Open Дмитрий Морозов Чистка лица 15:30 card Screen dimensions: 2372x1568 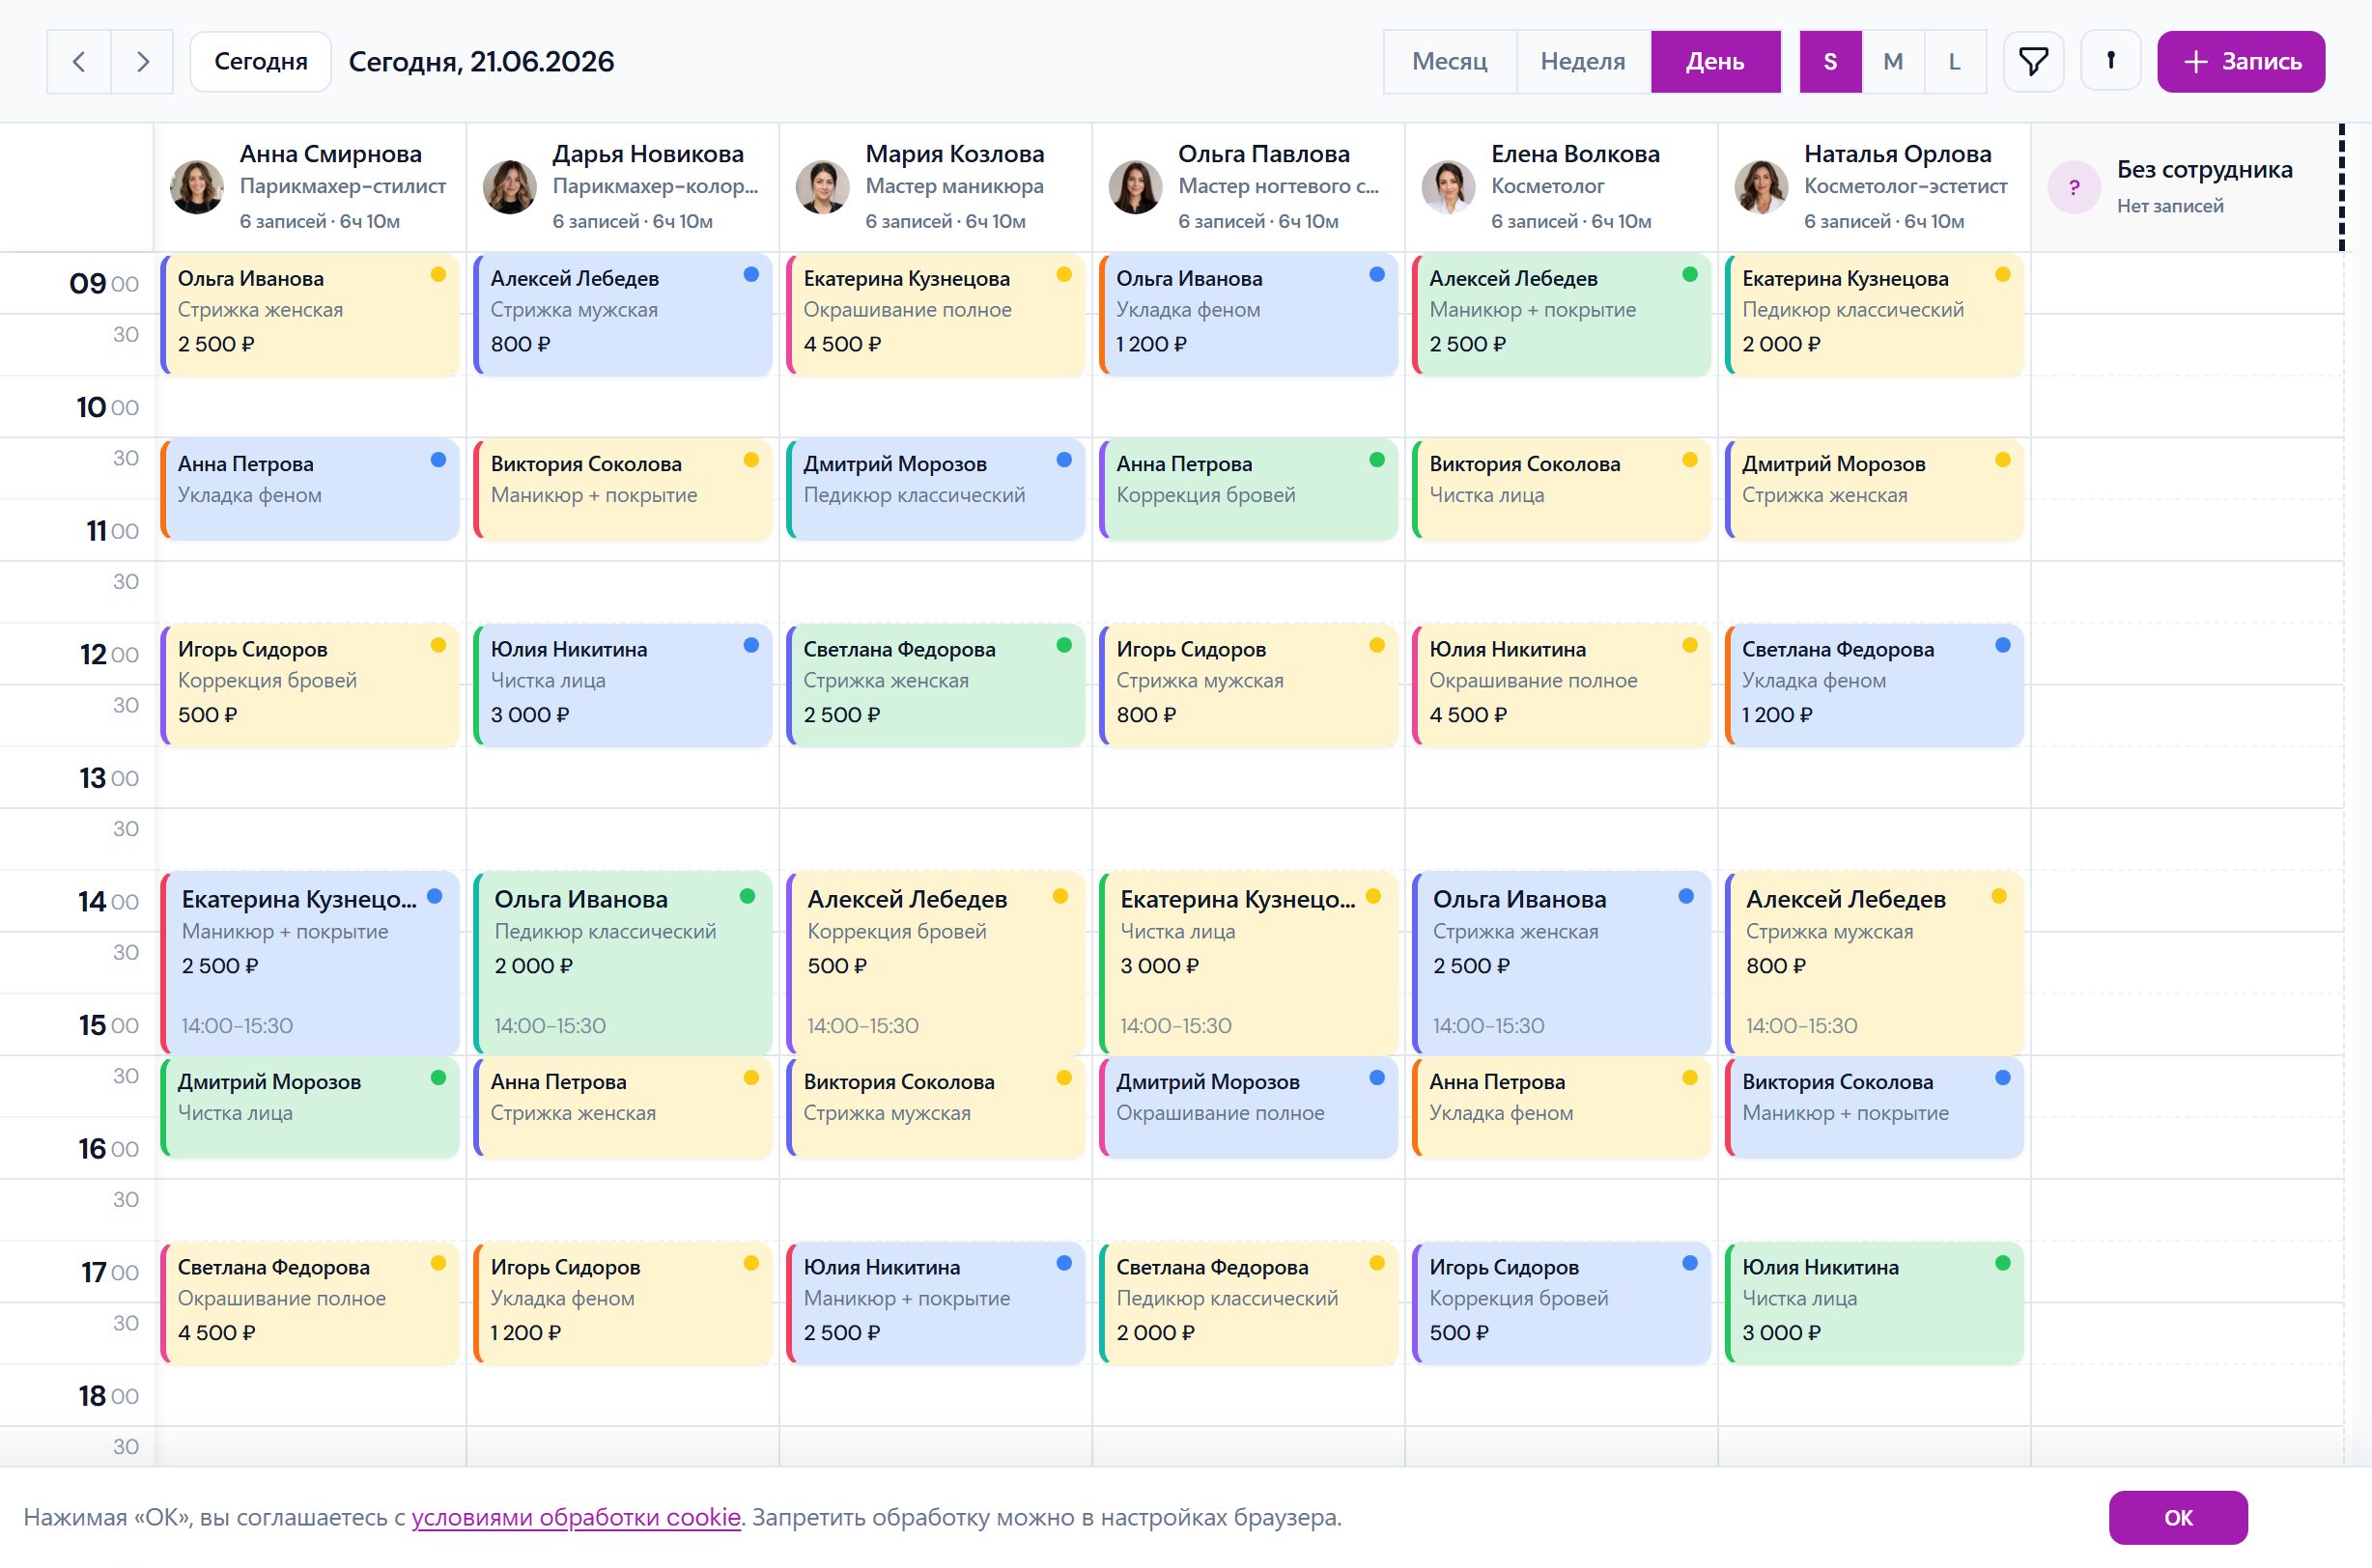[310, 1108]
